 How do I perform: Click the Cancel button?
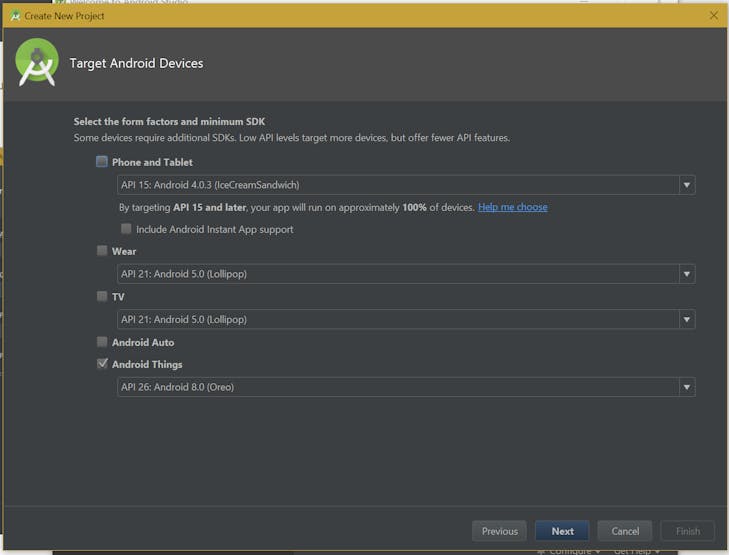tap(625, 531)
